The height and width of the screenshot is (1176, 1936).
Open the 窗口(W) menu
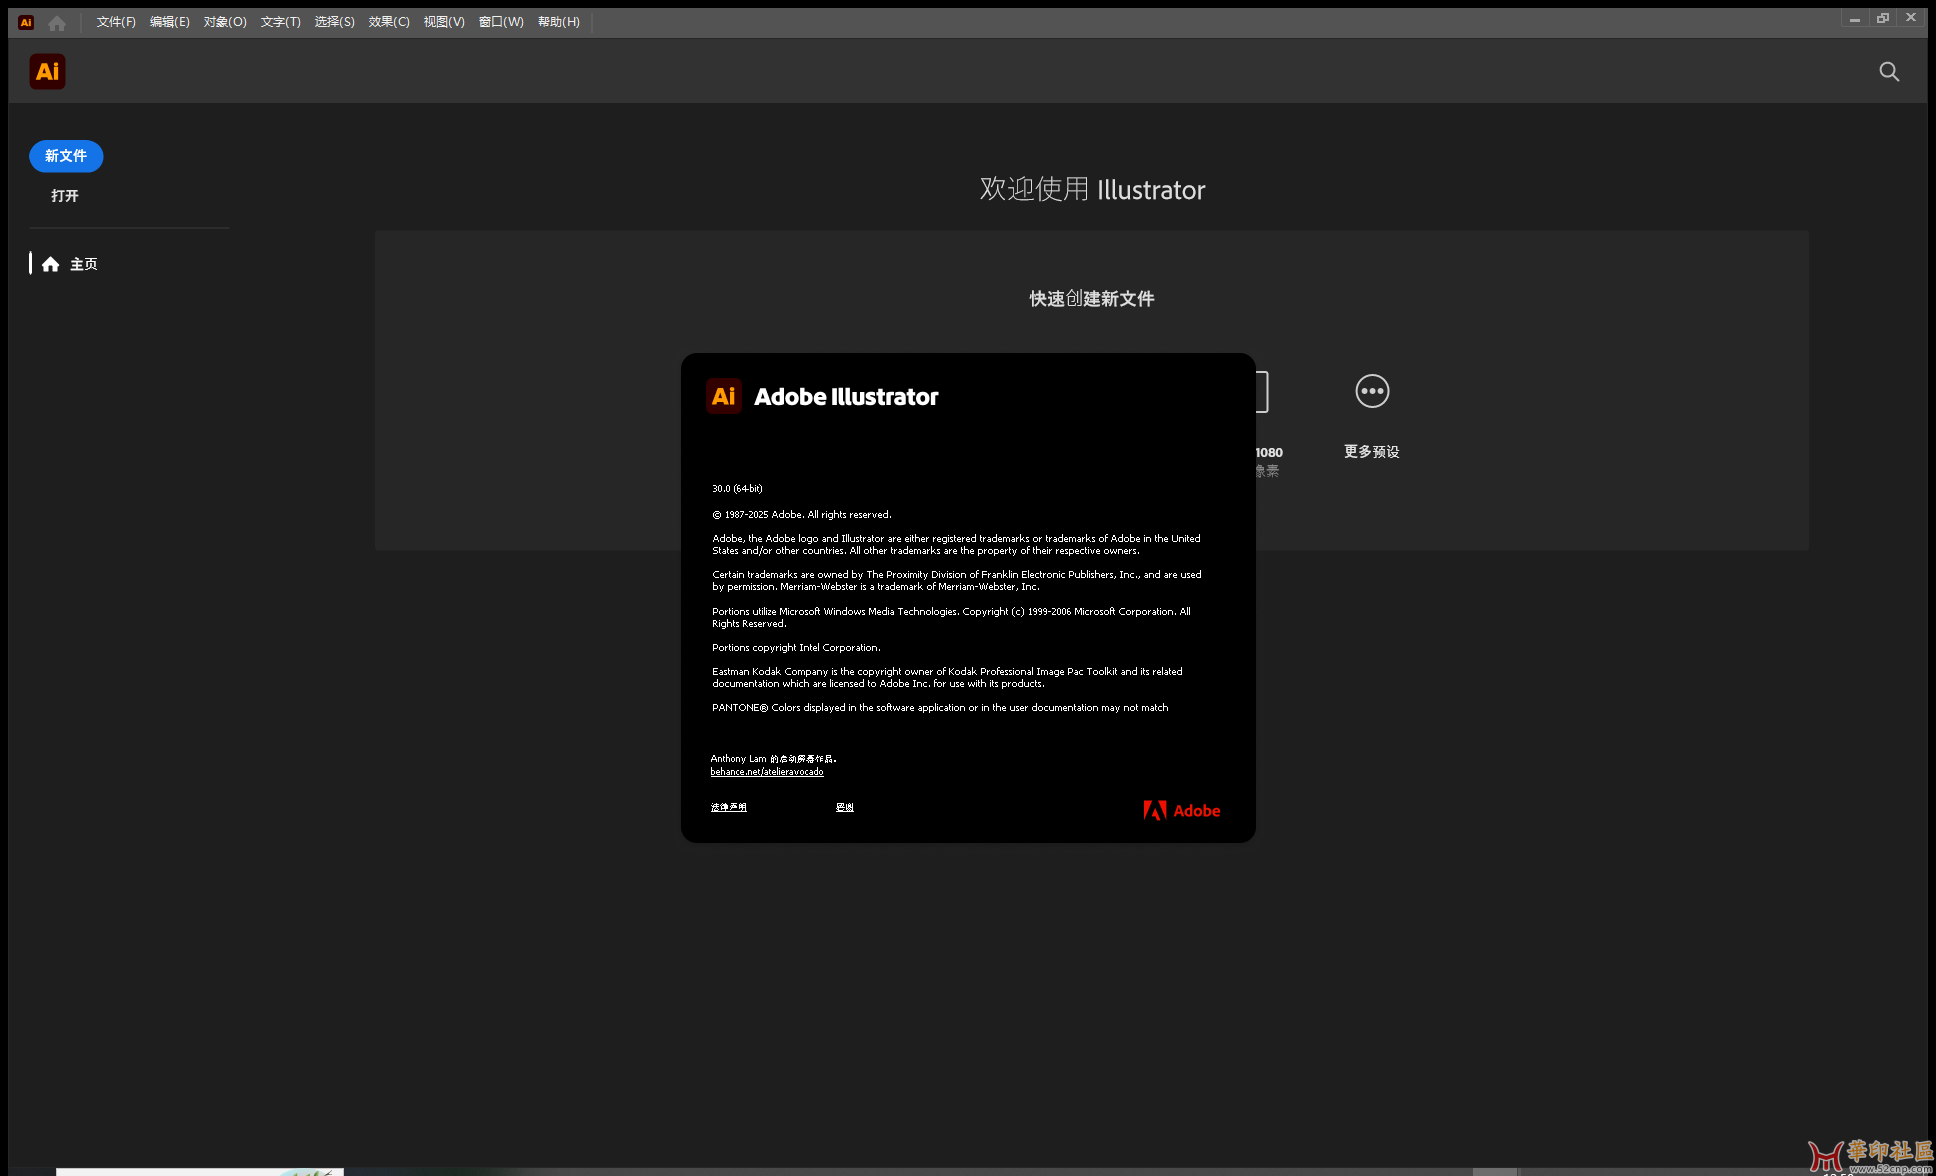[x=501, y=22]
